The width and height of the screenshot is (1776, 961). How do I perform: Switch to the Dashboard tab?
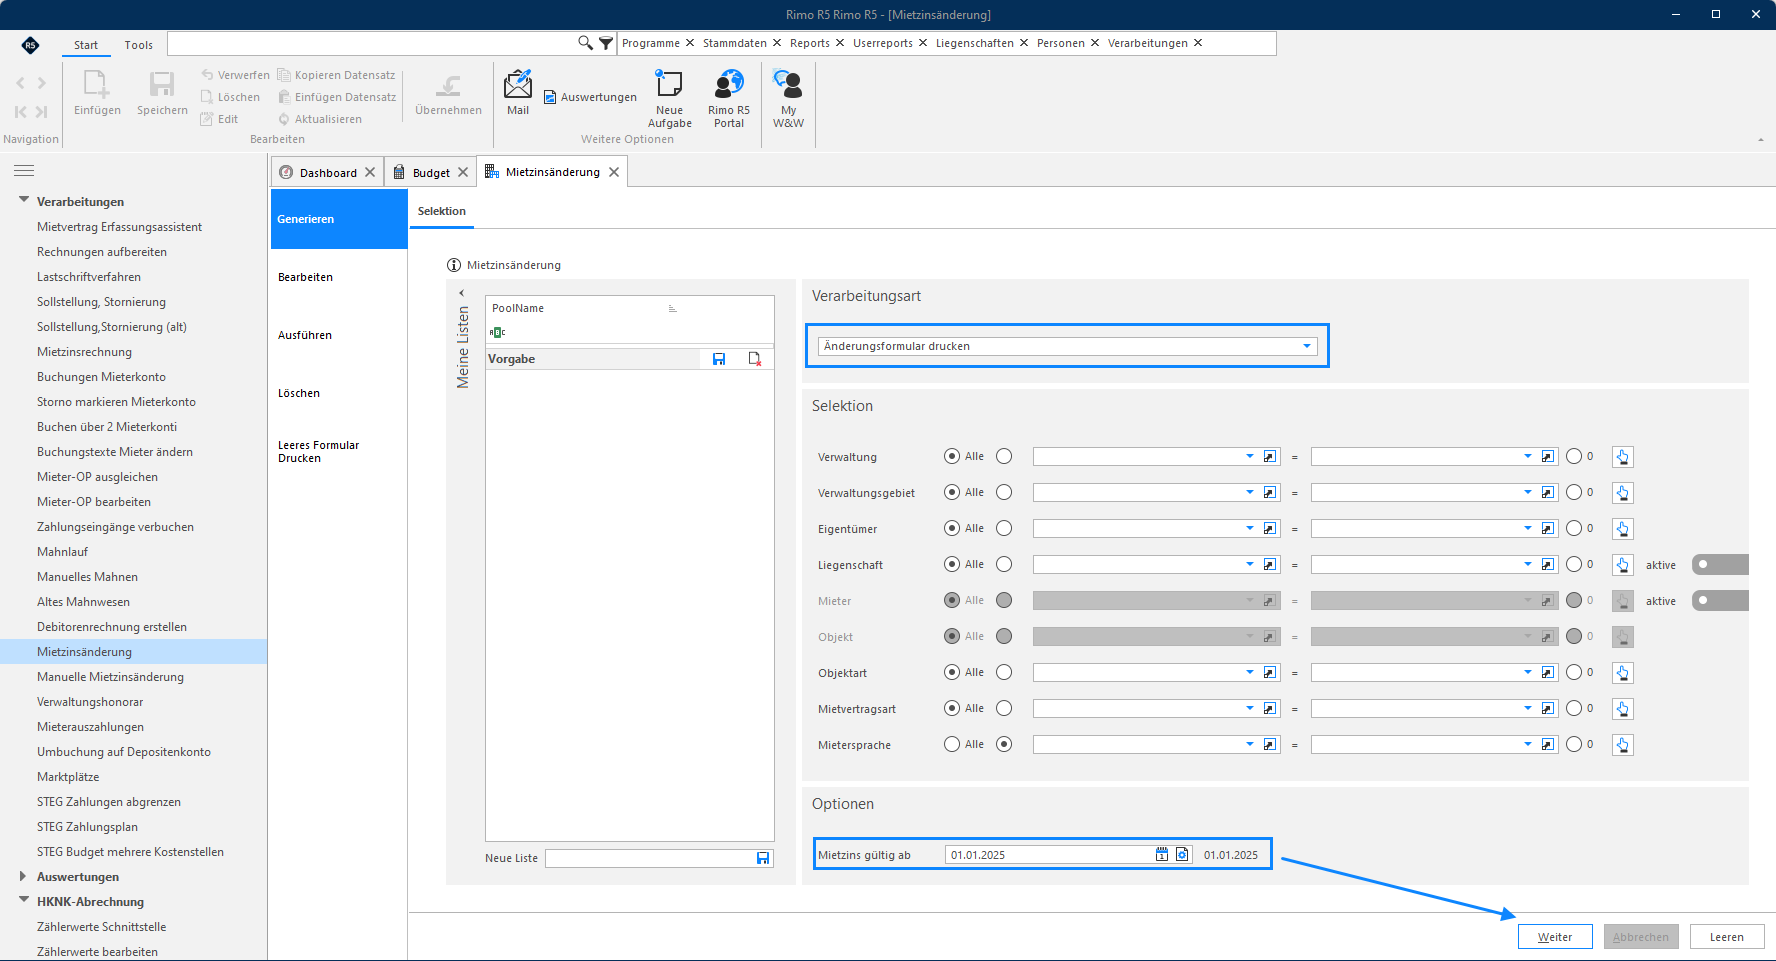328,173
